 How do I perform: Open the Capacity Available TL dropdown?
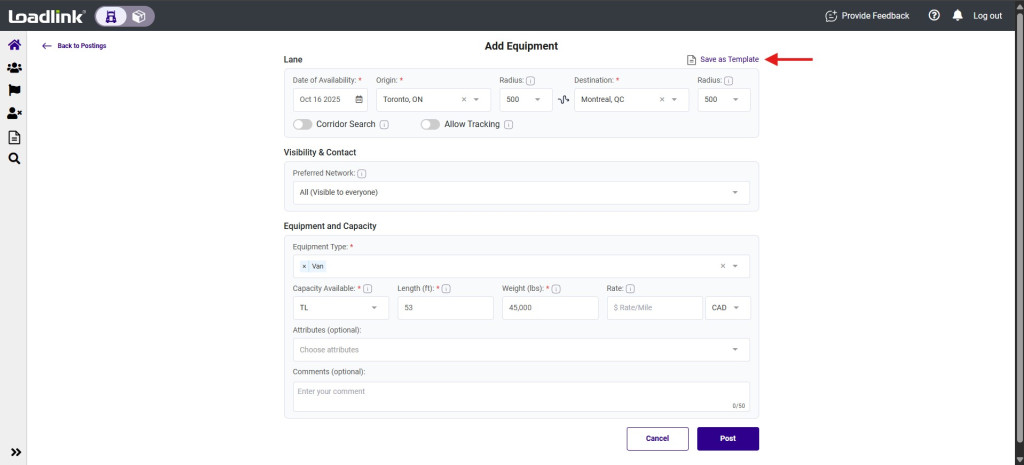click(340, 308)
